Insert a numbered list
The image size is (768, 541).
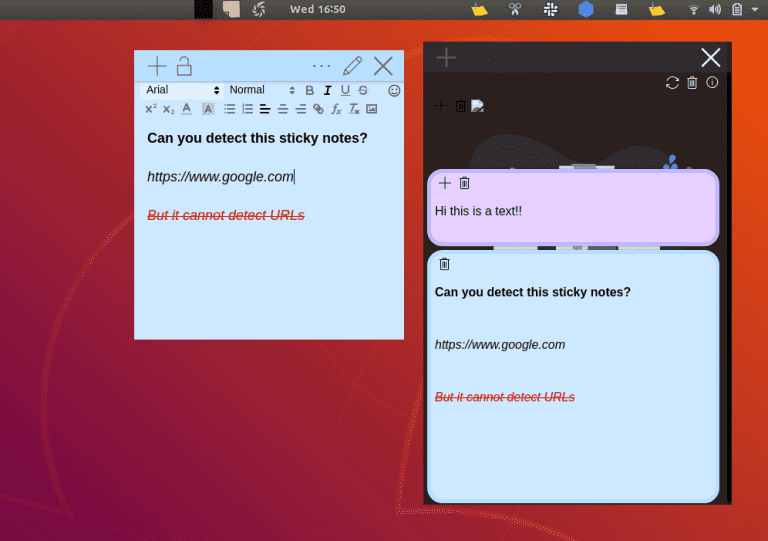(x=247, y=109)
